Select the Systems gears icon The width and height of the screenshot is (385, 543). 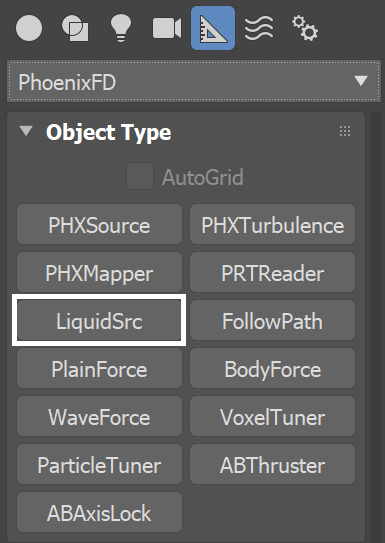[305, 28]
